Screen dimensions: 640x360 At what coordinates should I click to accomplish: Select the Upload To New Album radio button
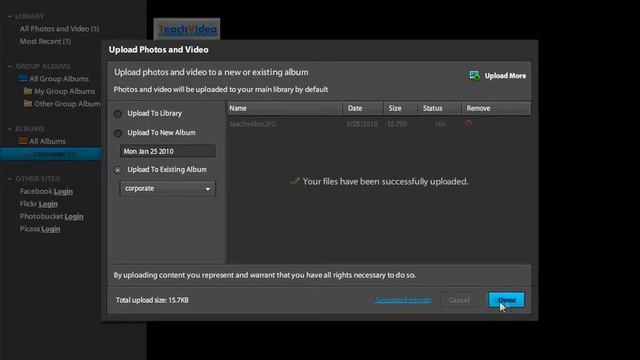[x=118, y=133]
